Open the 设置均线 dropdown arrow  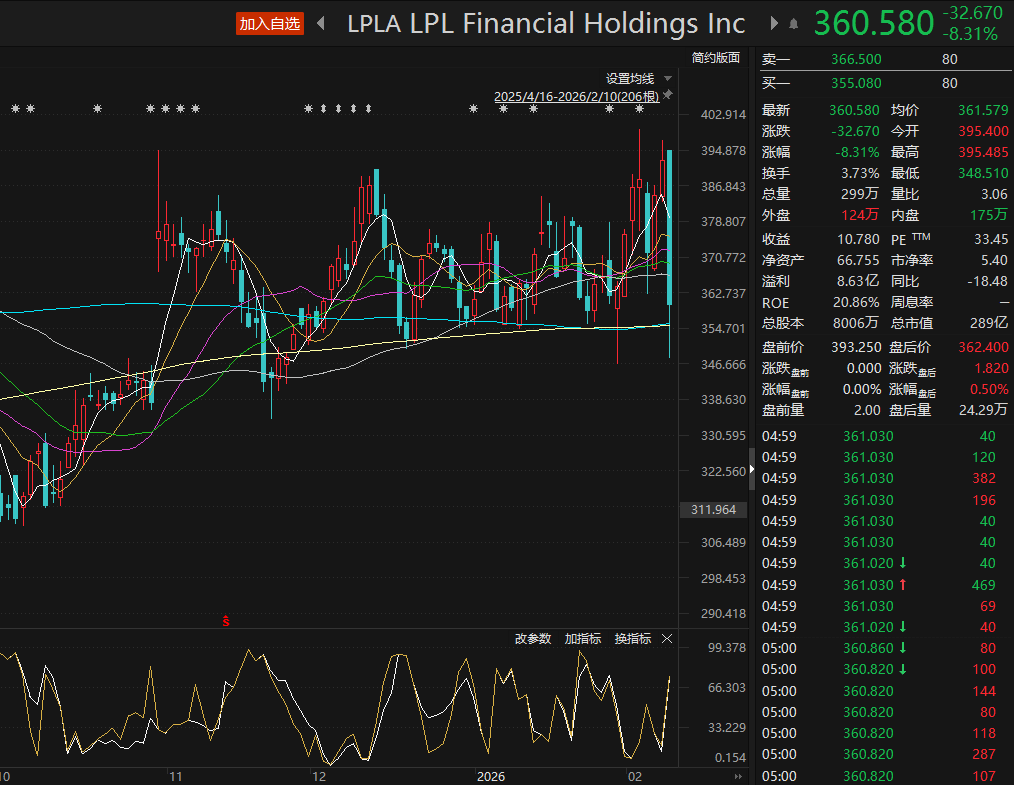(x=667, y=79)
